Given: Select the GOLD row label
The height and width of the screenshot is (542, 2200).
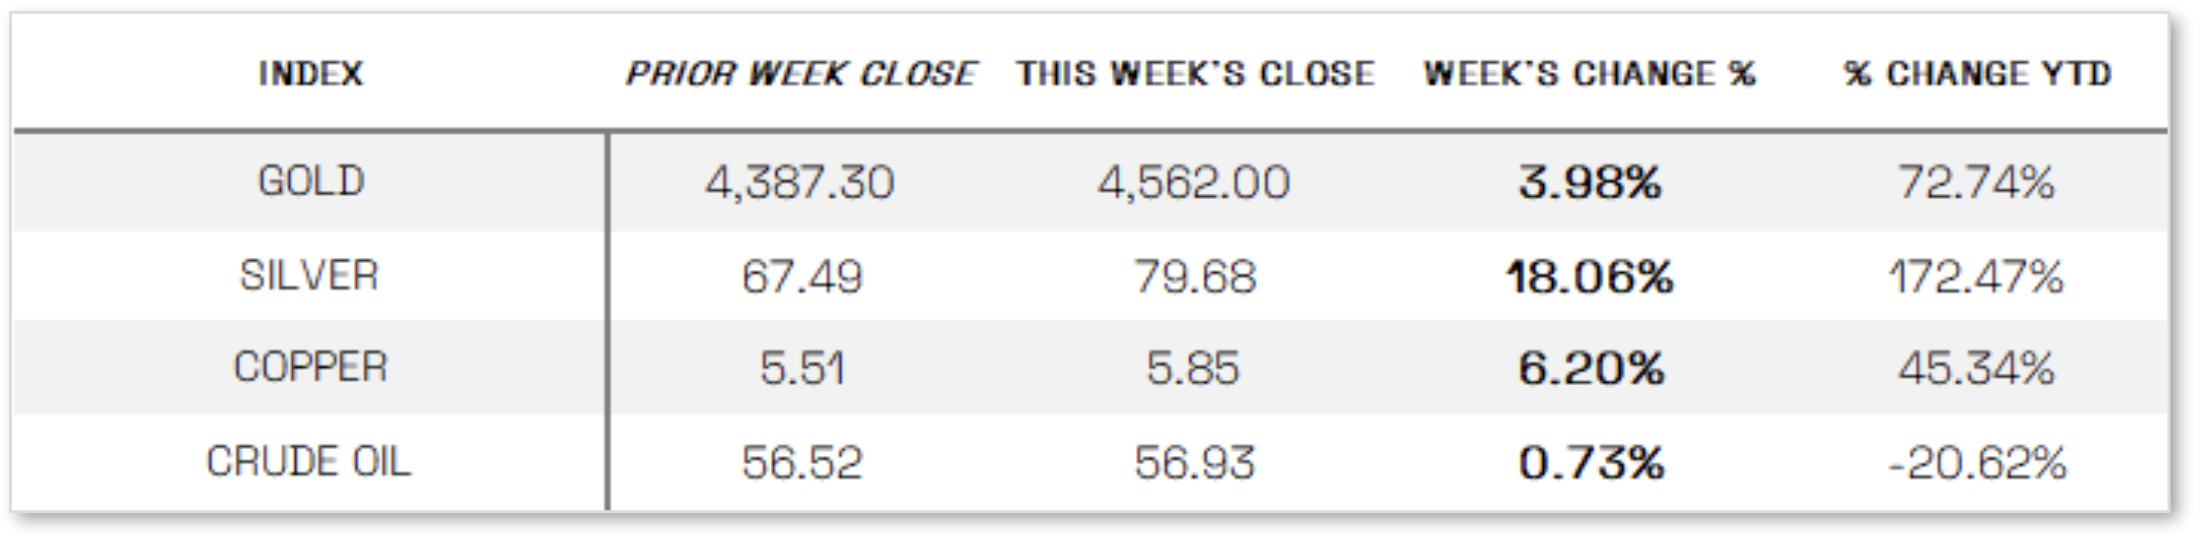Looking at the screenshot, I should [x=310, y=181].
